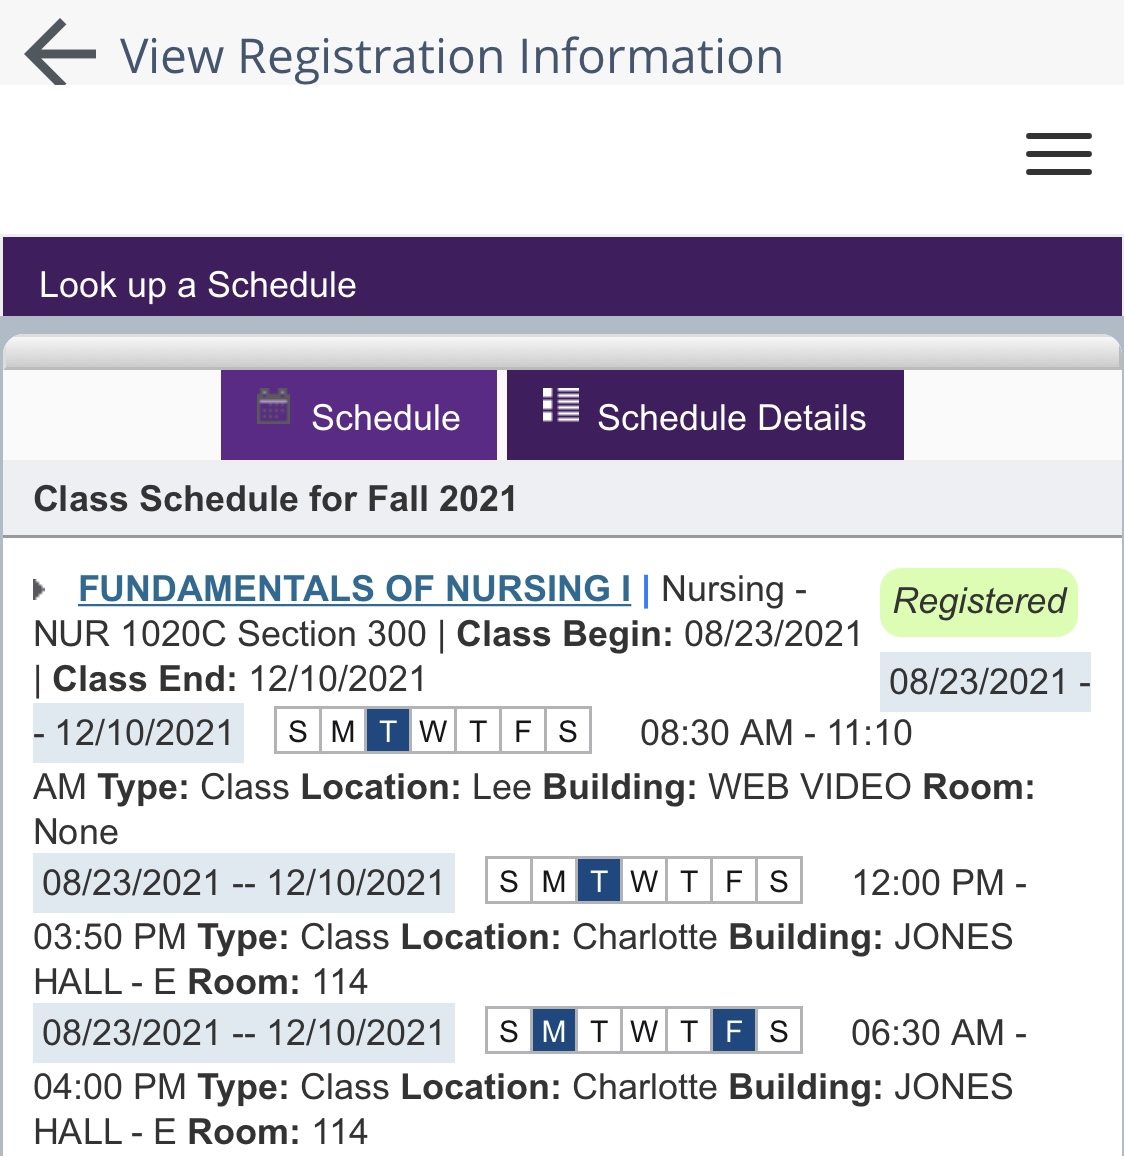Switch to the Schedule tab

click(x=359, y=415)
